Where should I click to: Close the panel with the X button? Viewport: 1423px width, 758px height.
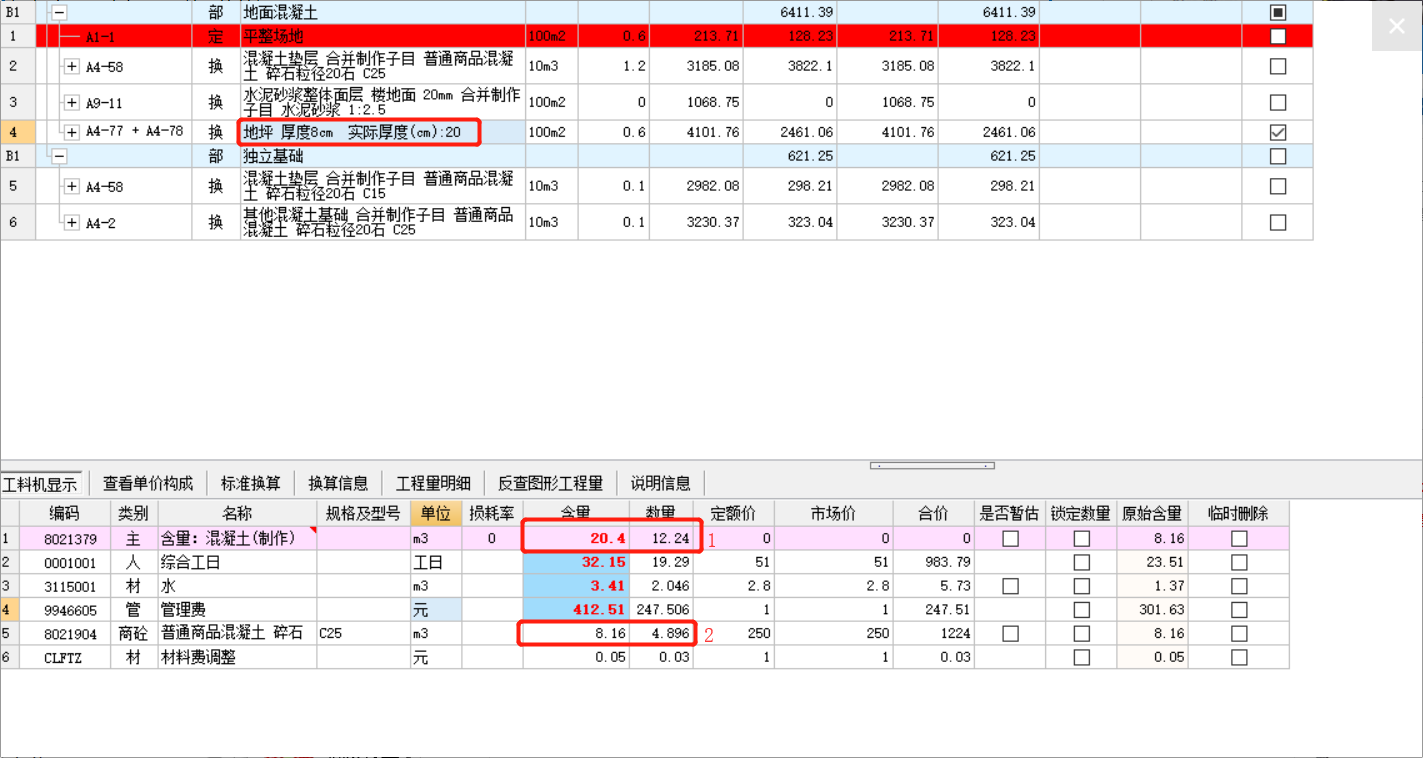pos(1396,27)
